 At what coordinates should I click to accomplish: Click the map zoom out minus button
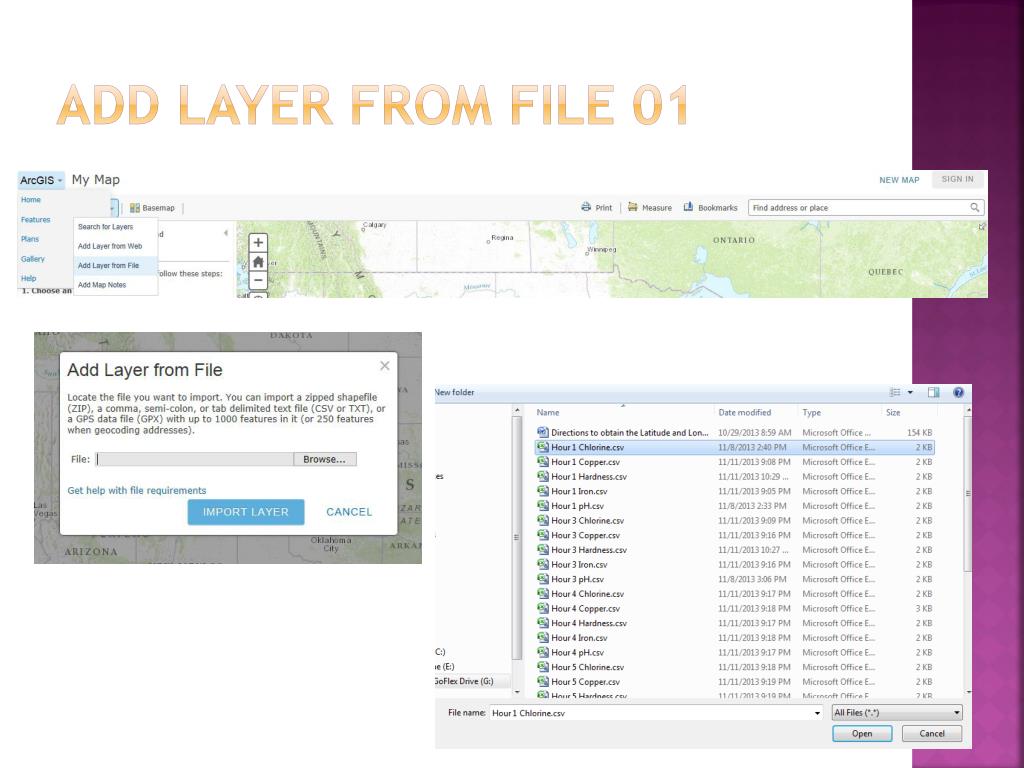tap(258, 280)
